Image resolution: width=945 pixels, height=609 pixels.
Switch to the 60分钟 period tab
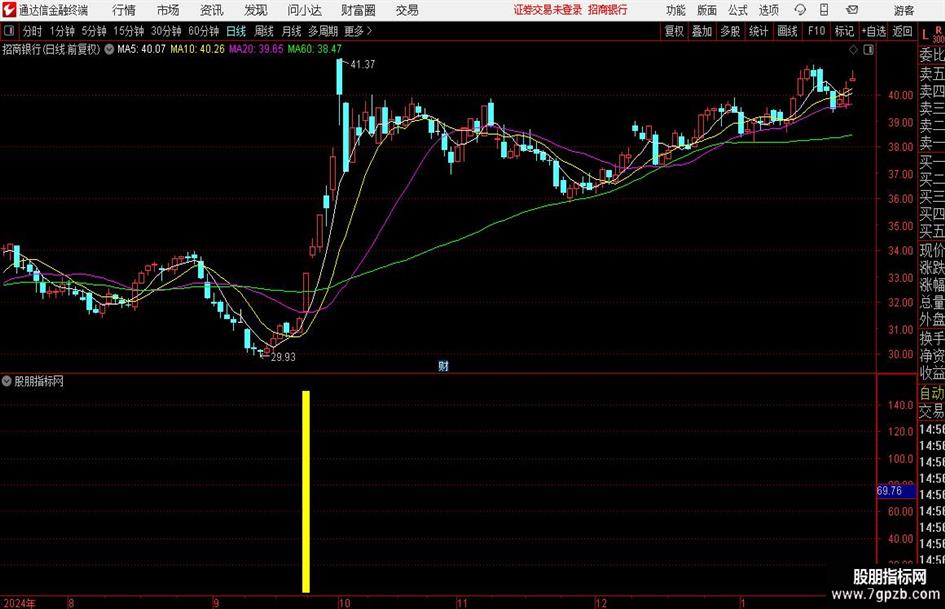point(204,31)
